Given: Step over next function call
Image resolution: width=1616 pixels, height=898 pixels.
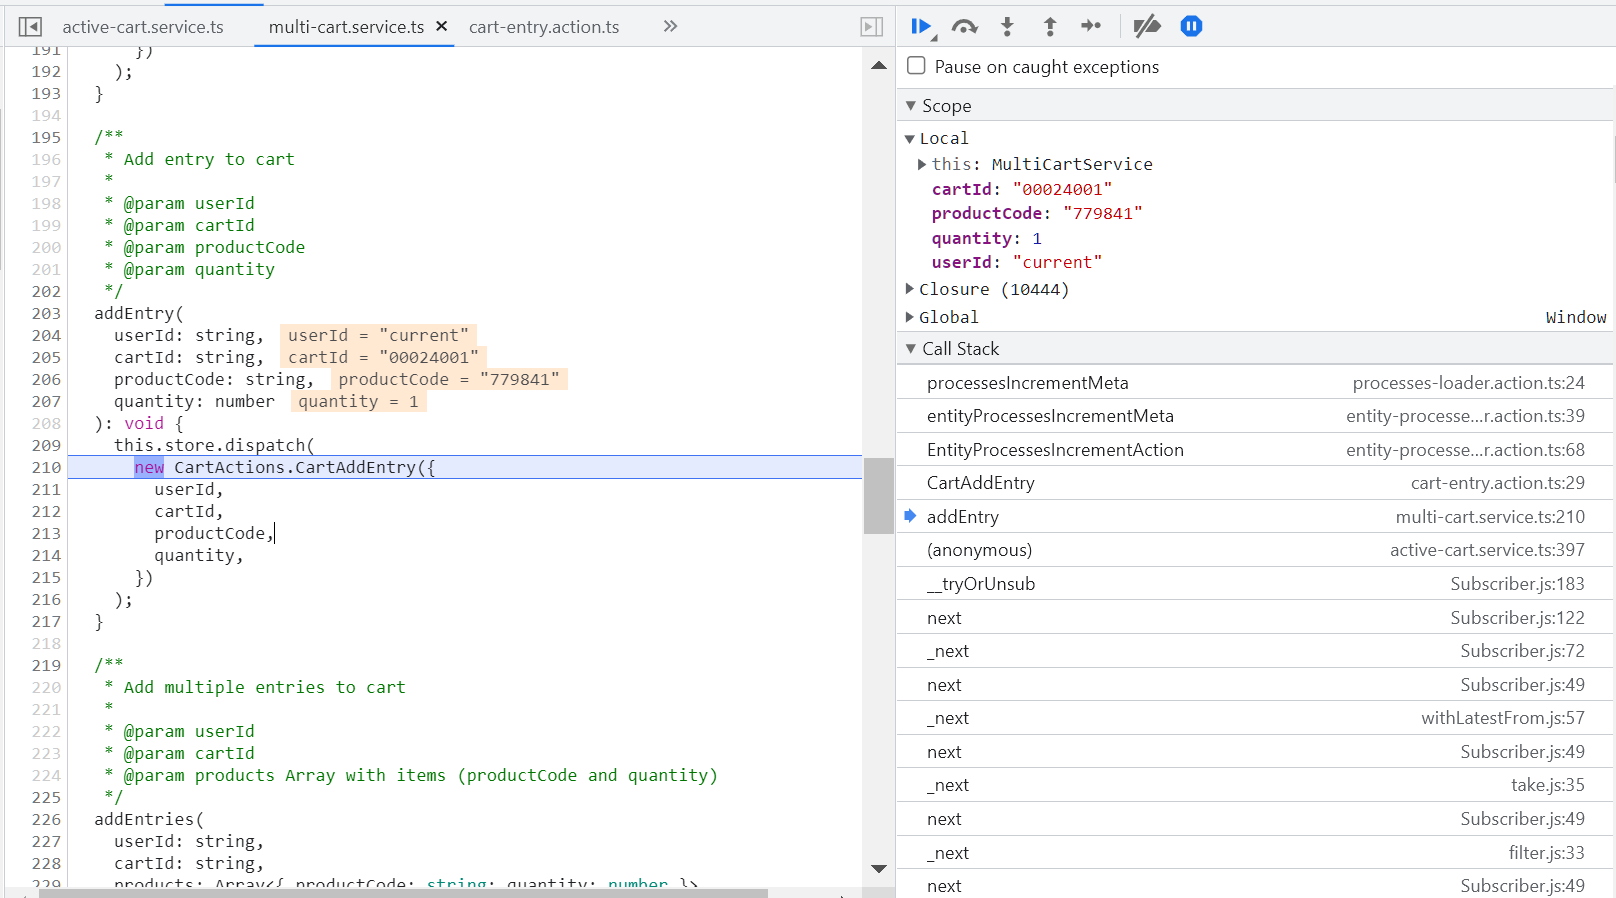Looking at the screenshot, I should point(965,27).
